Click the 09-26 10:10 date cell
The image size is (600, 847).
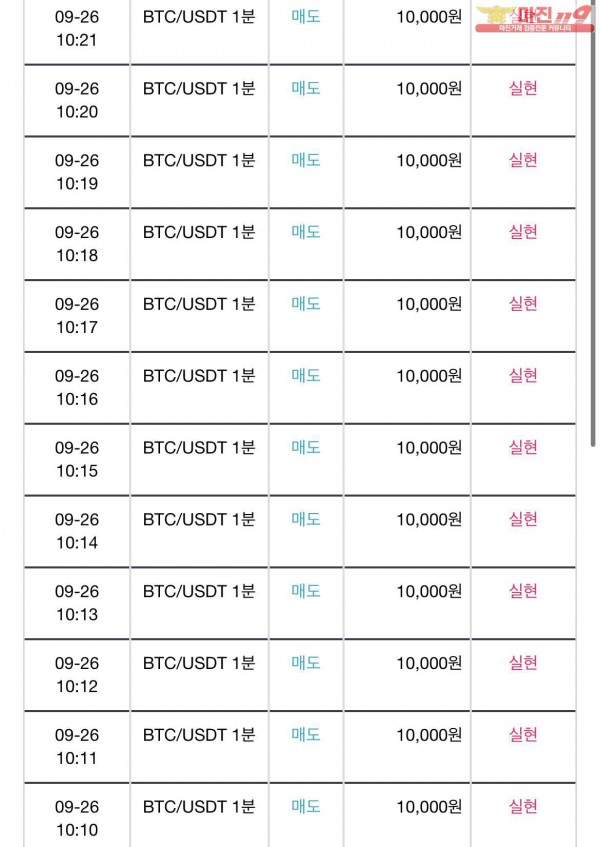point(77,818)
